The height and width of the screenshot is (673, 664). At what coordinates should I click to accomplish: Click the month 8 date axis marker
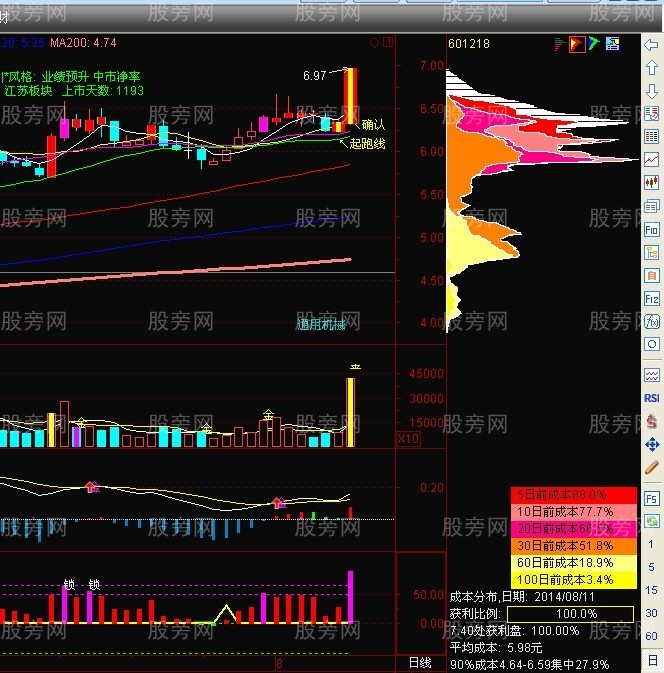point(279,664)
